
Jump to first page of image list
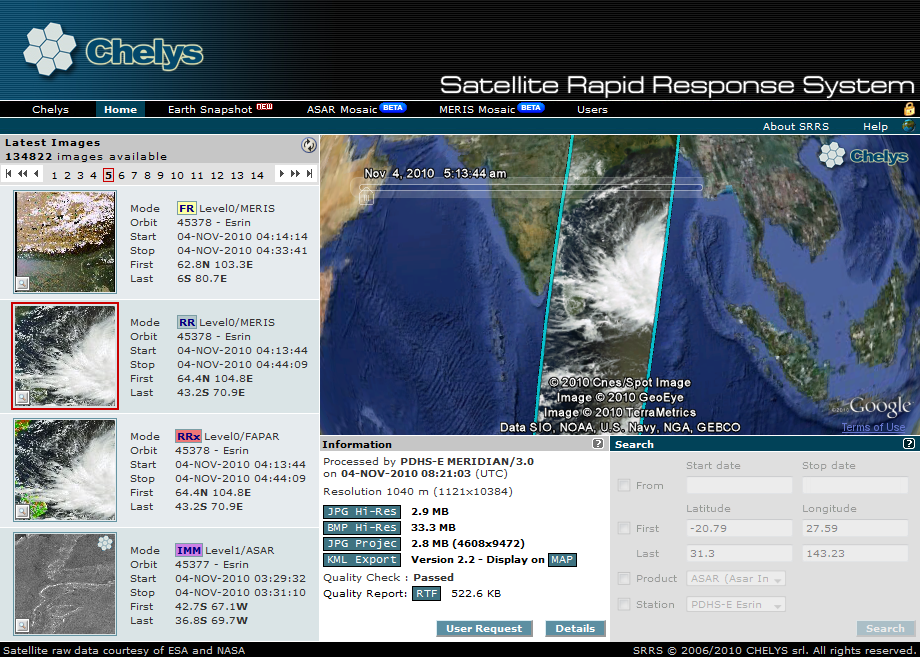pyautogui.click(x=9, y=174)
